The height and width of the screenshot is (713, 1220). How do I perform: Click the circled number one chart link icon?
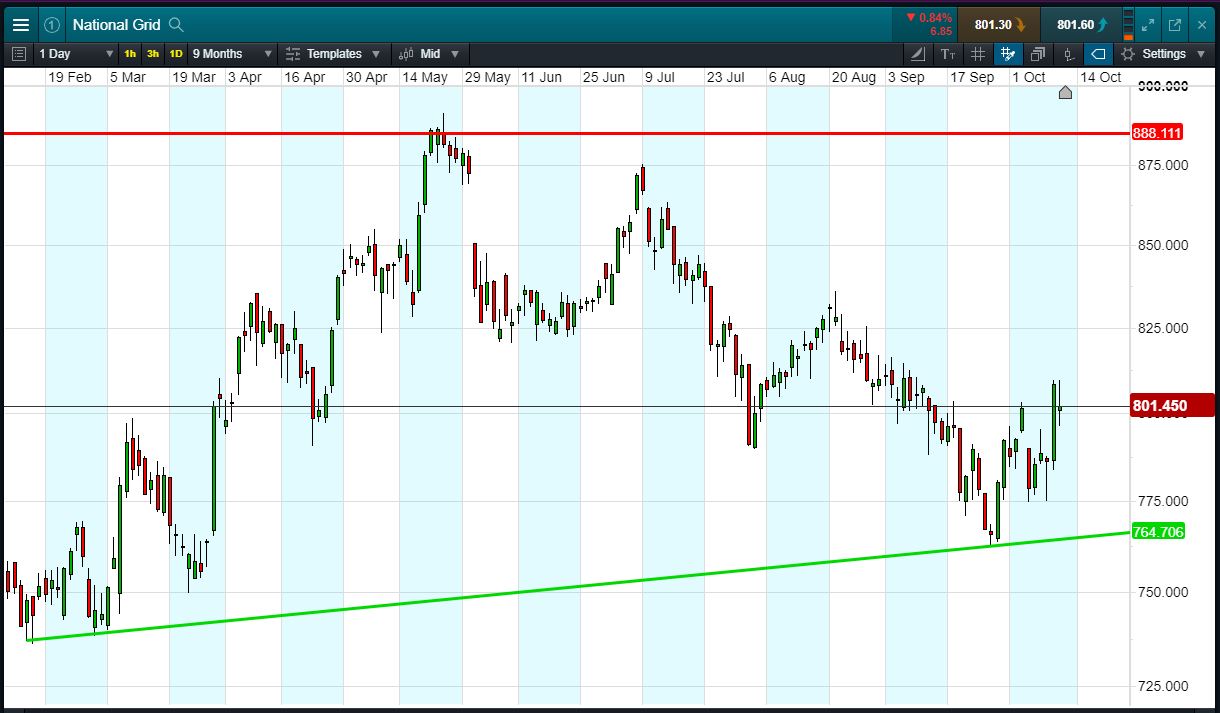click(x=52, y=25)
